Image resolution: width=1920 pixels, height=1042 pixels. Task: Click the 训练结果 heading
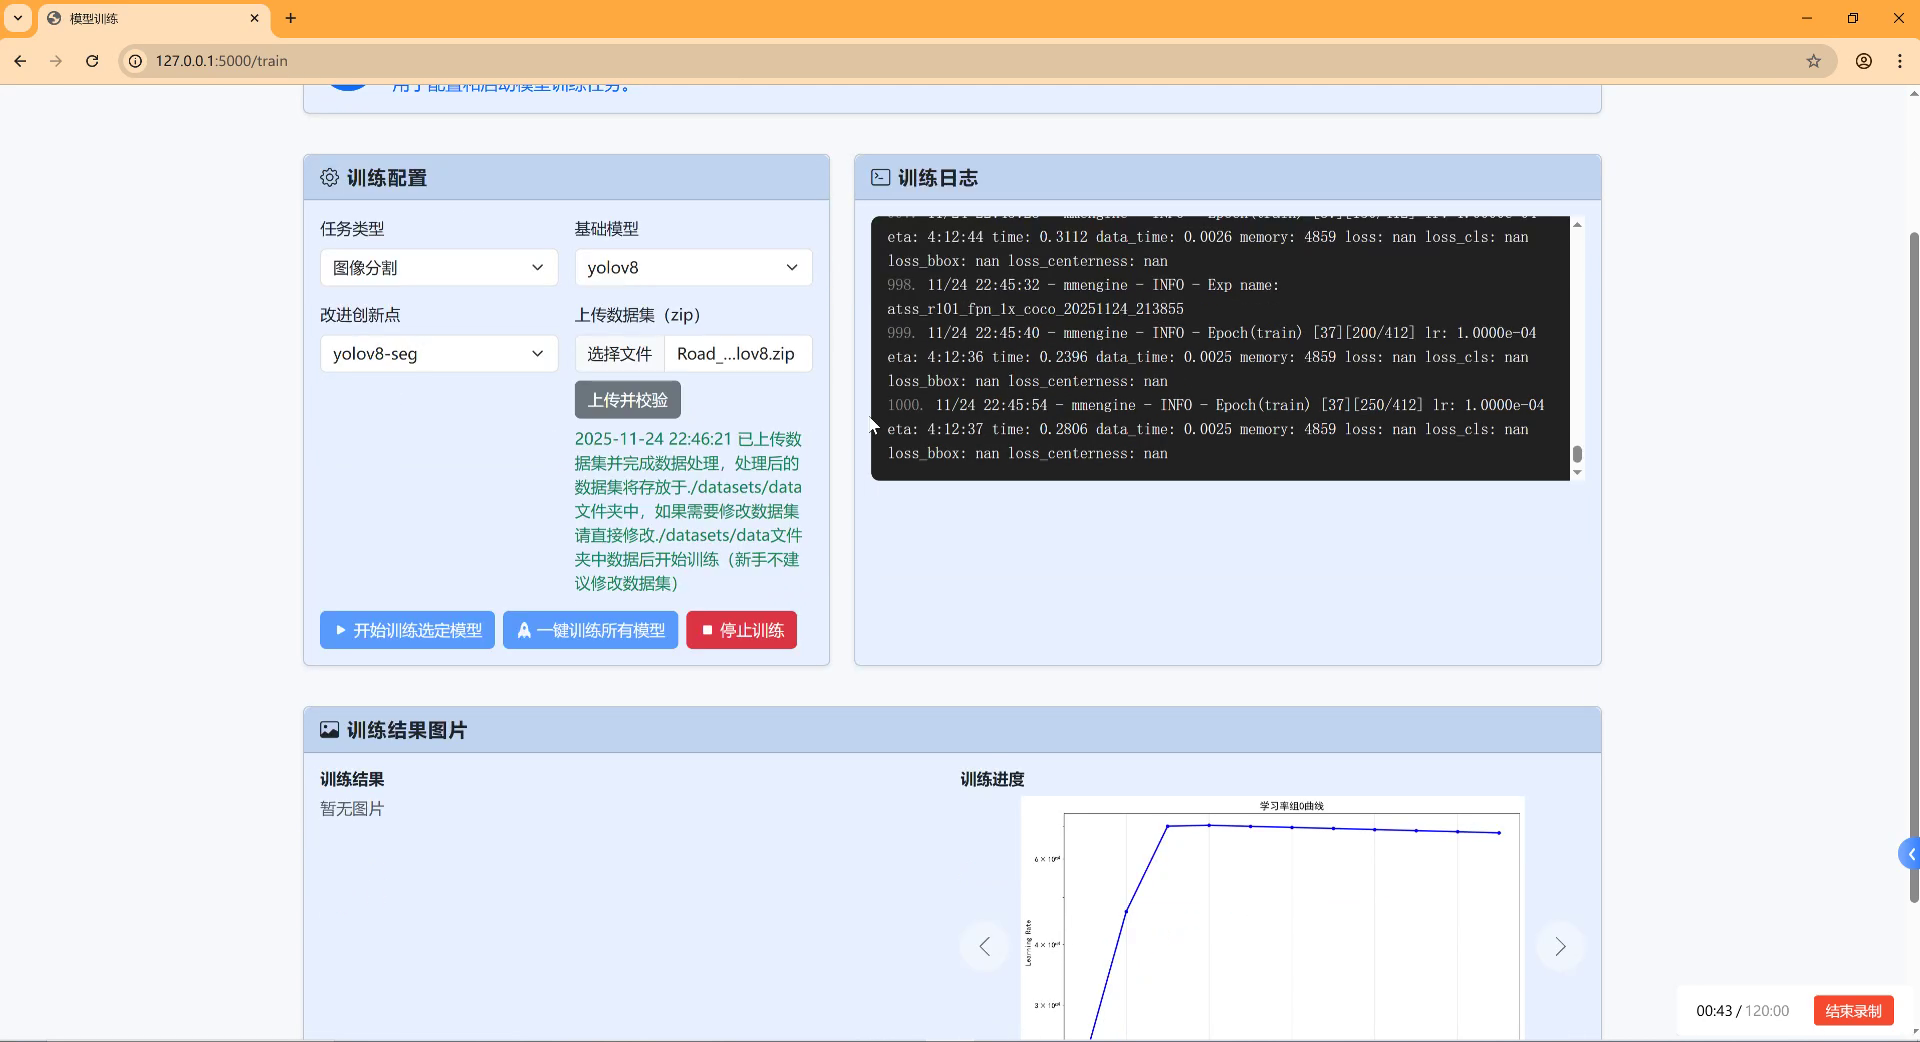tap(352, 779)
